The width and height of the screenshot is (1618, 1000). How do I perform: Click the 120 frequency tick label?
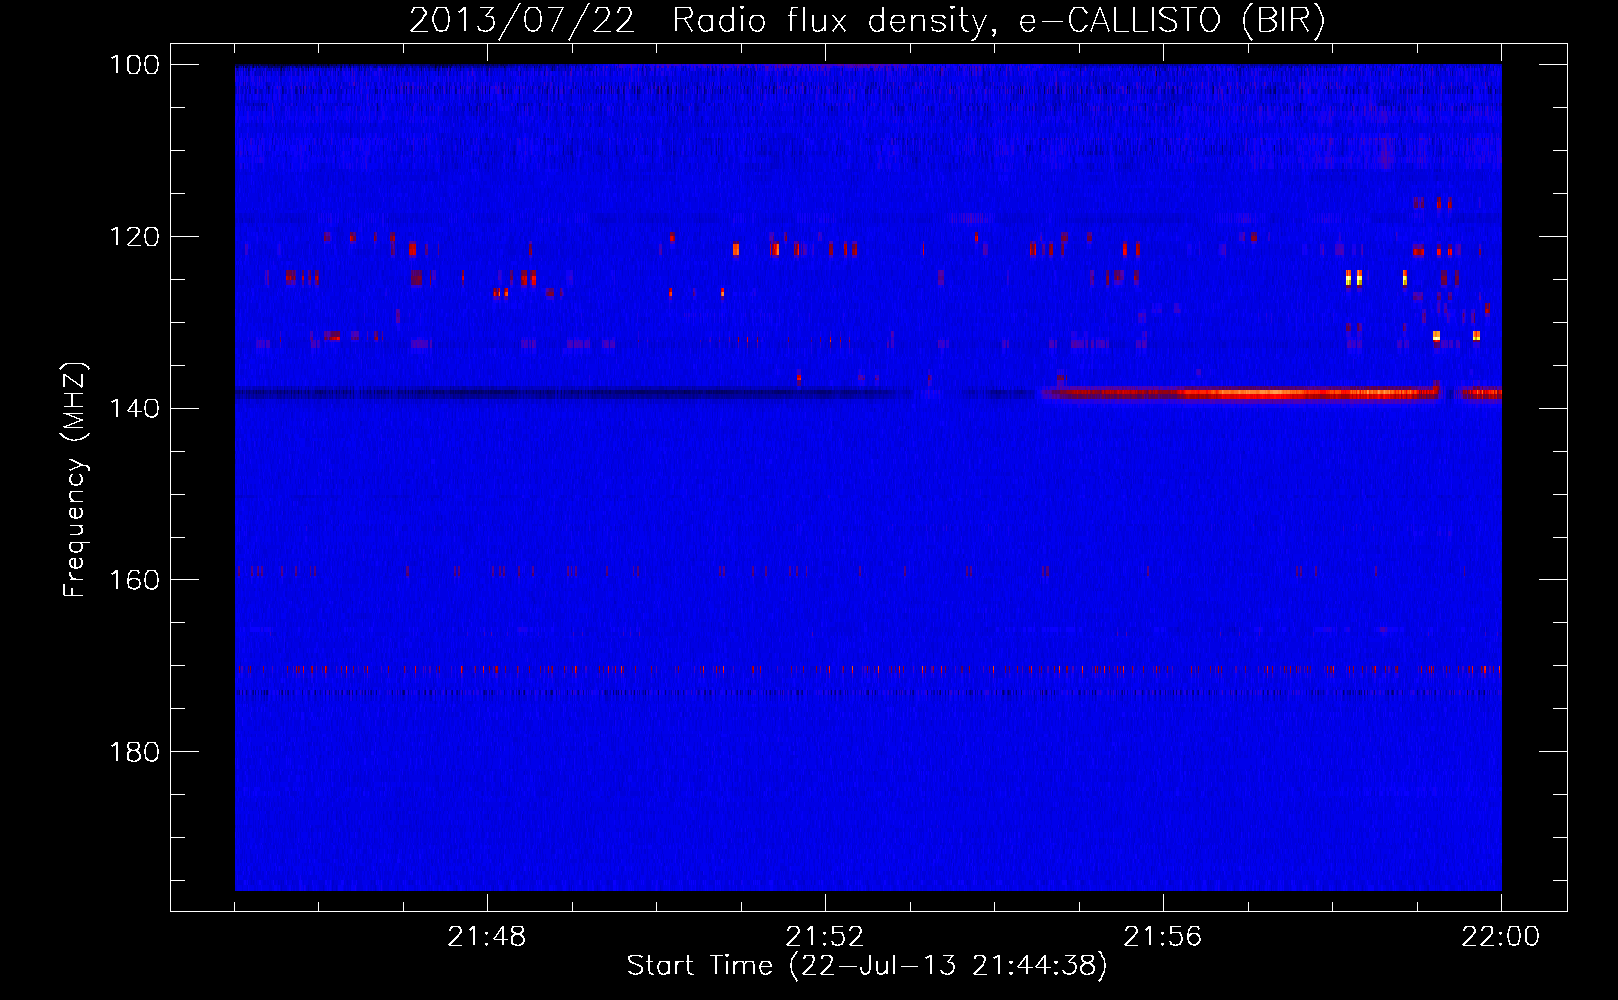[x=133, y=237]
